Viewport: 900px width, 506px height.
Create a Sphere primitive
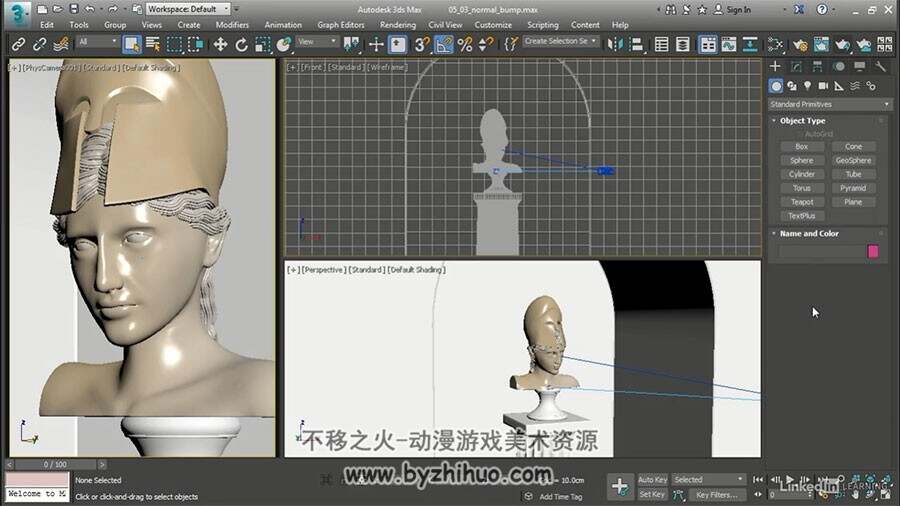coord(802,160)
